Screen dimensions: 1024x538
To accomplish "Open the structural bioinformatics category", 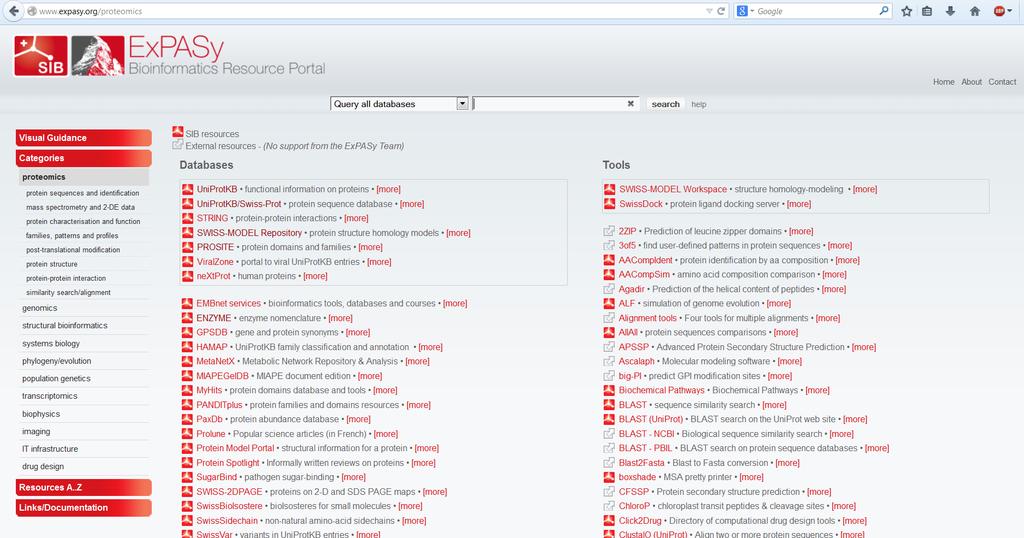I will pos(65,325).
